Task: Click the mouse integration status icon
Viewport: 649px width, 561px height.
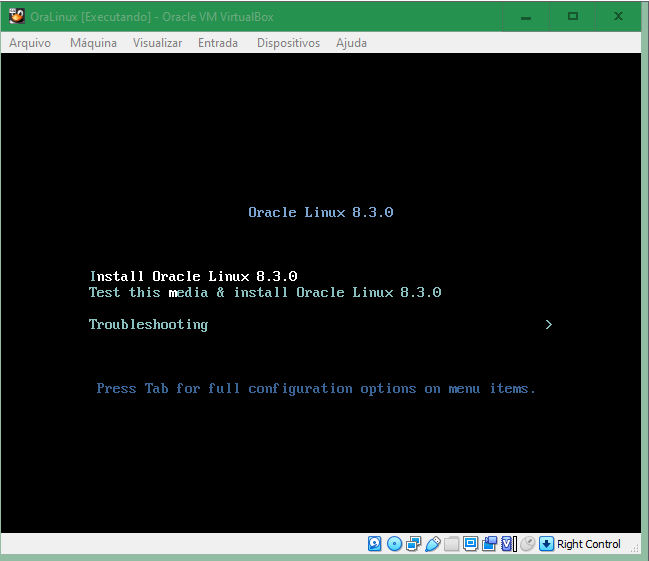Action: pos(528,544)
